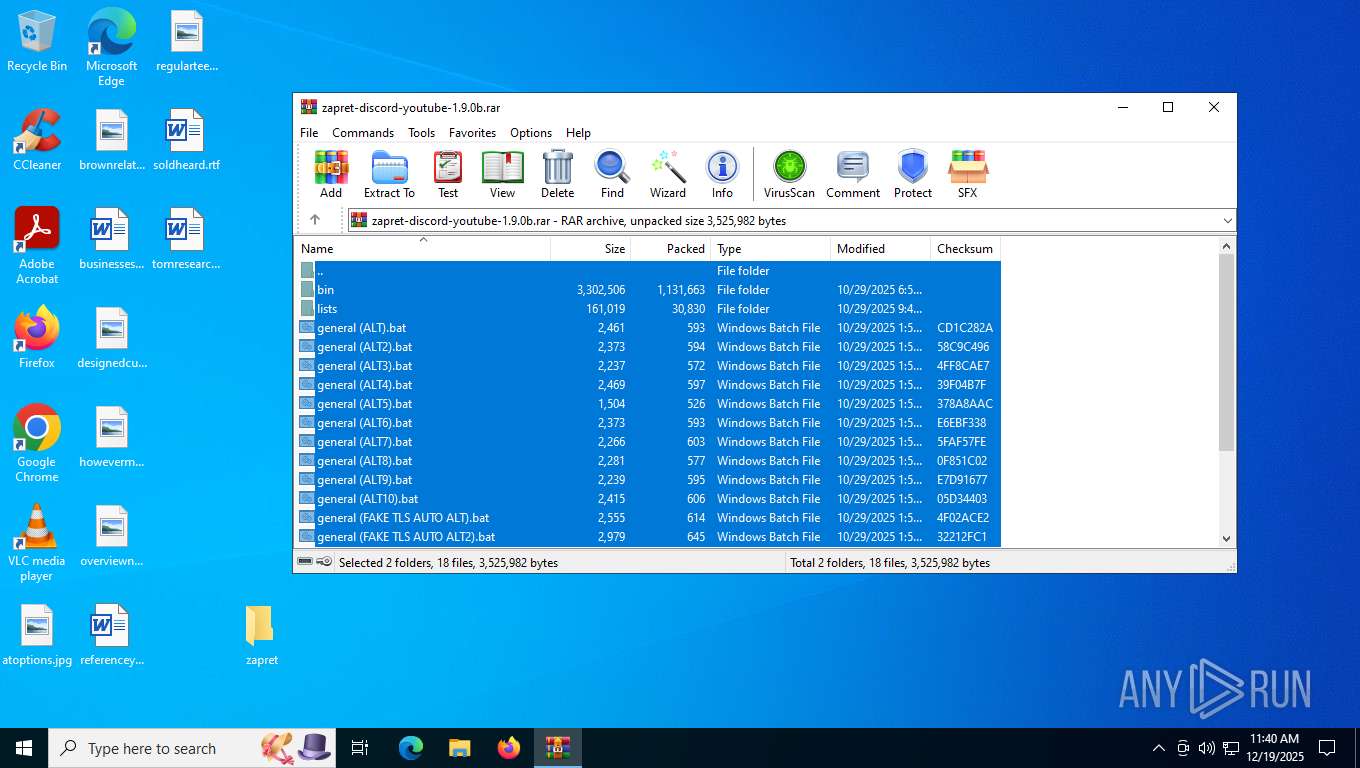Click Firefox icon in the taskbar
The height and width of the screenshot is (768, 1360).
[509, 748]
